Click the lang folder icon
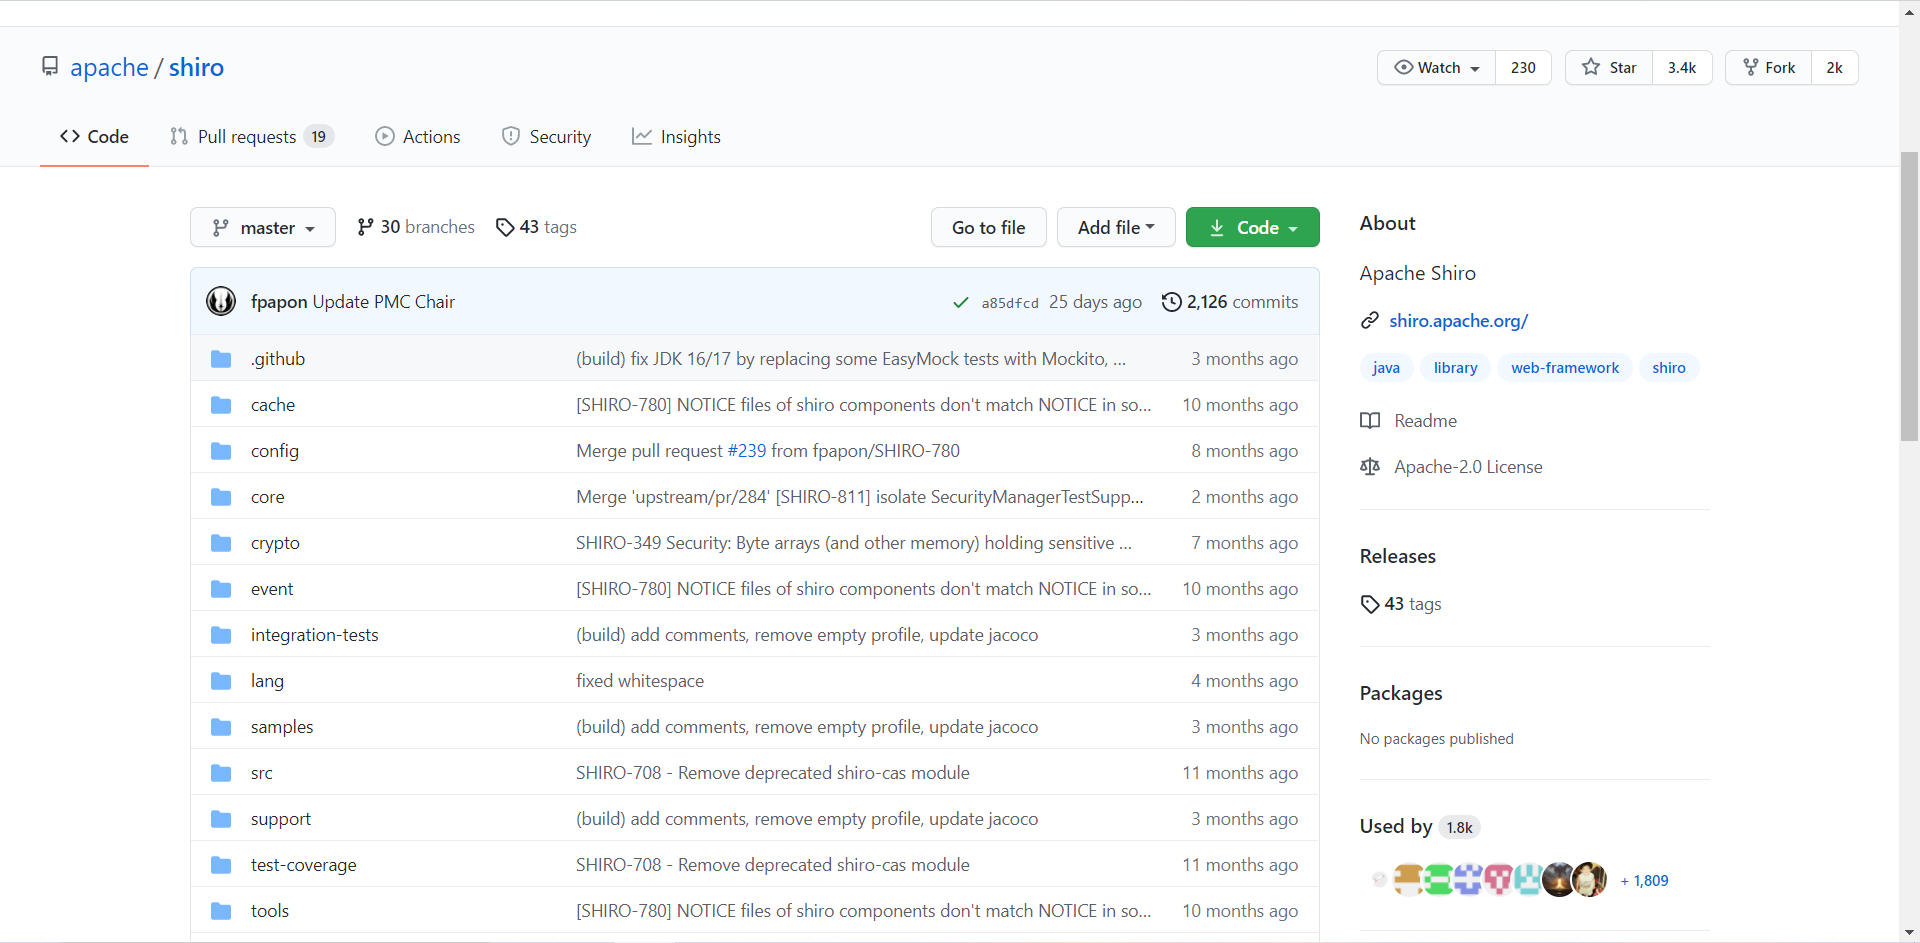This screenshot has height=943, width=1920. pos(221,681)
